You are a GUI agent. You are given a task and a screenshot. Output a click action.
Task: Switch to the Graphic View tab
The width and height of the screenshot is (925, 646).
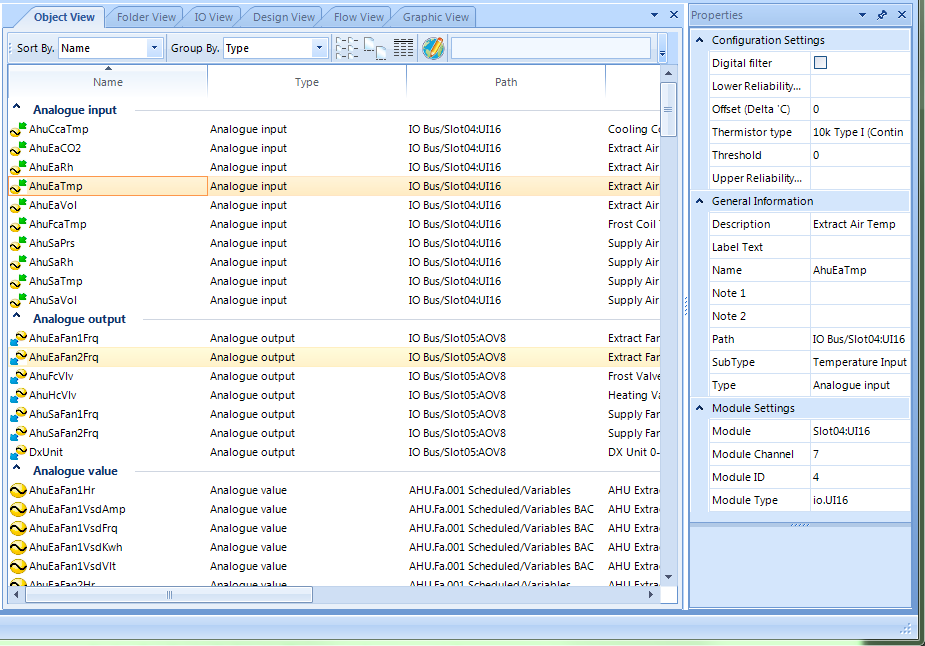[435, 17]
